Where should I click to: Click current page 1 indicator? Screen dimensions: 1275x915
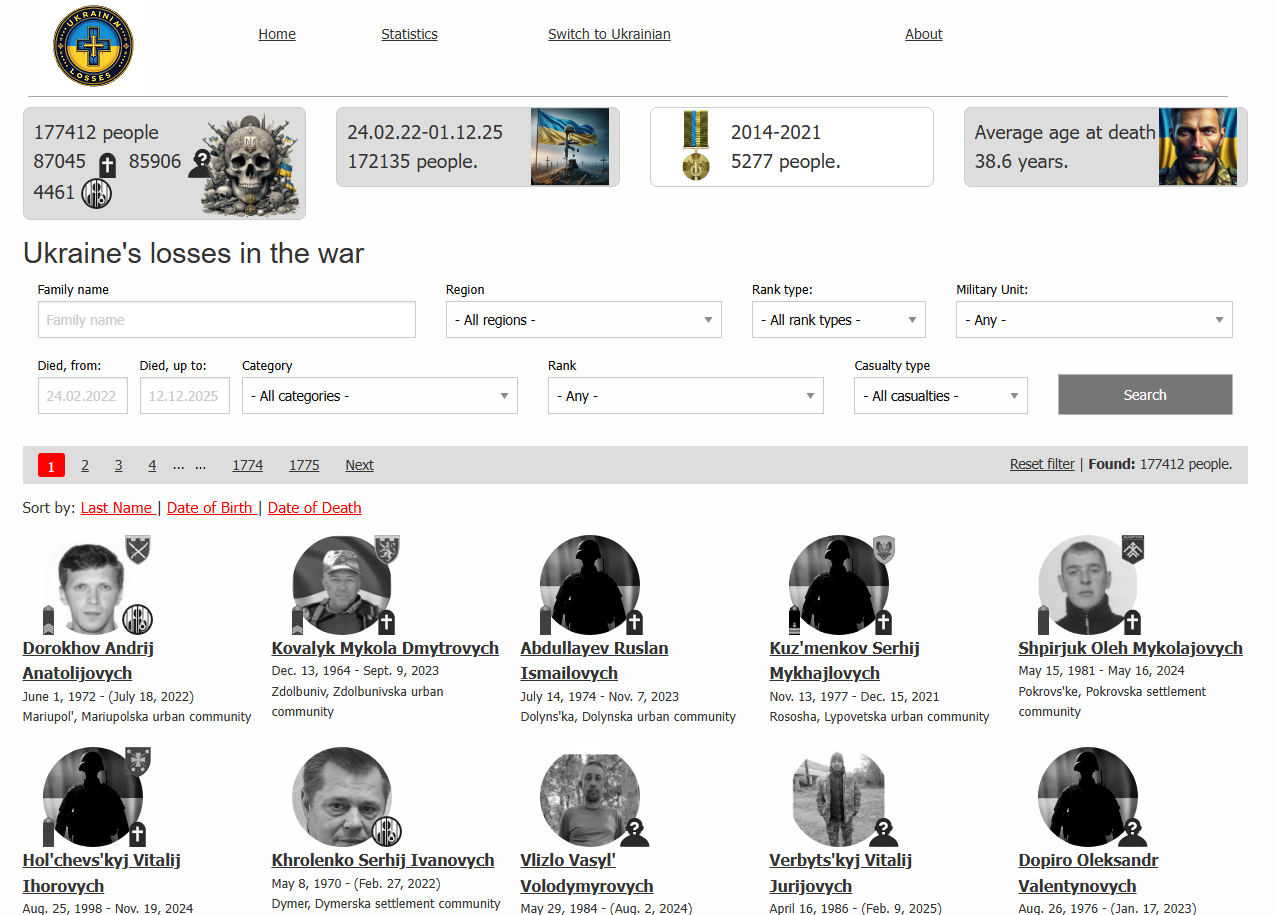click(52, 465)
